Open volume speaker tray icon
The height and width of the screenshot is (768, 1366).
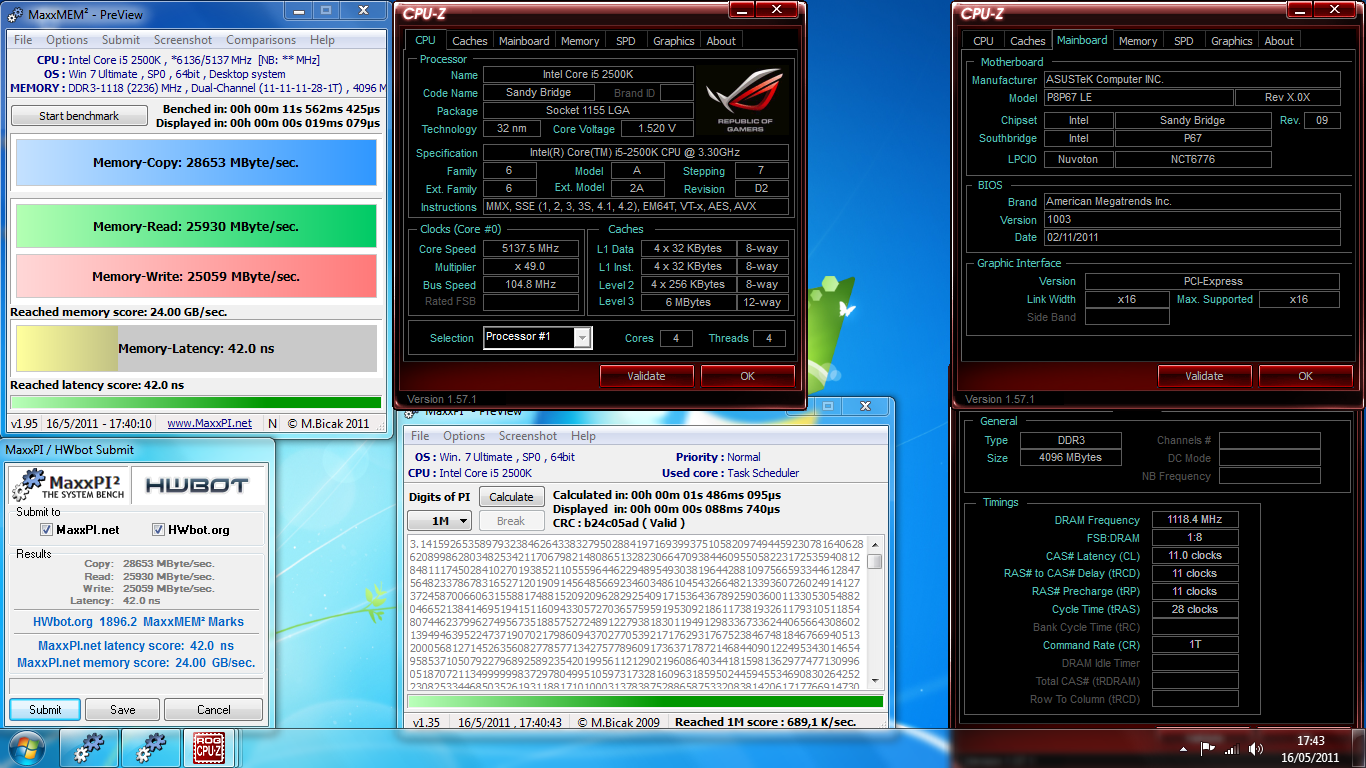1255,748
